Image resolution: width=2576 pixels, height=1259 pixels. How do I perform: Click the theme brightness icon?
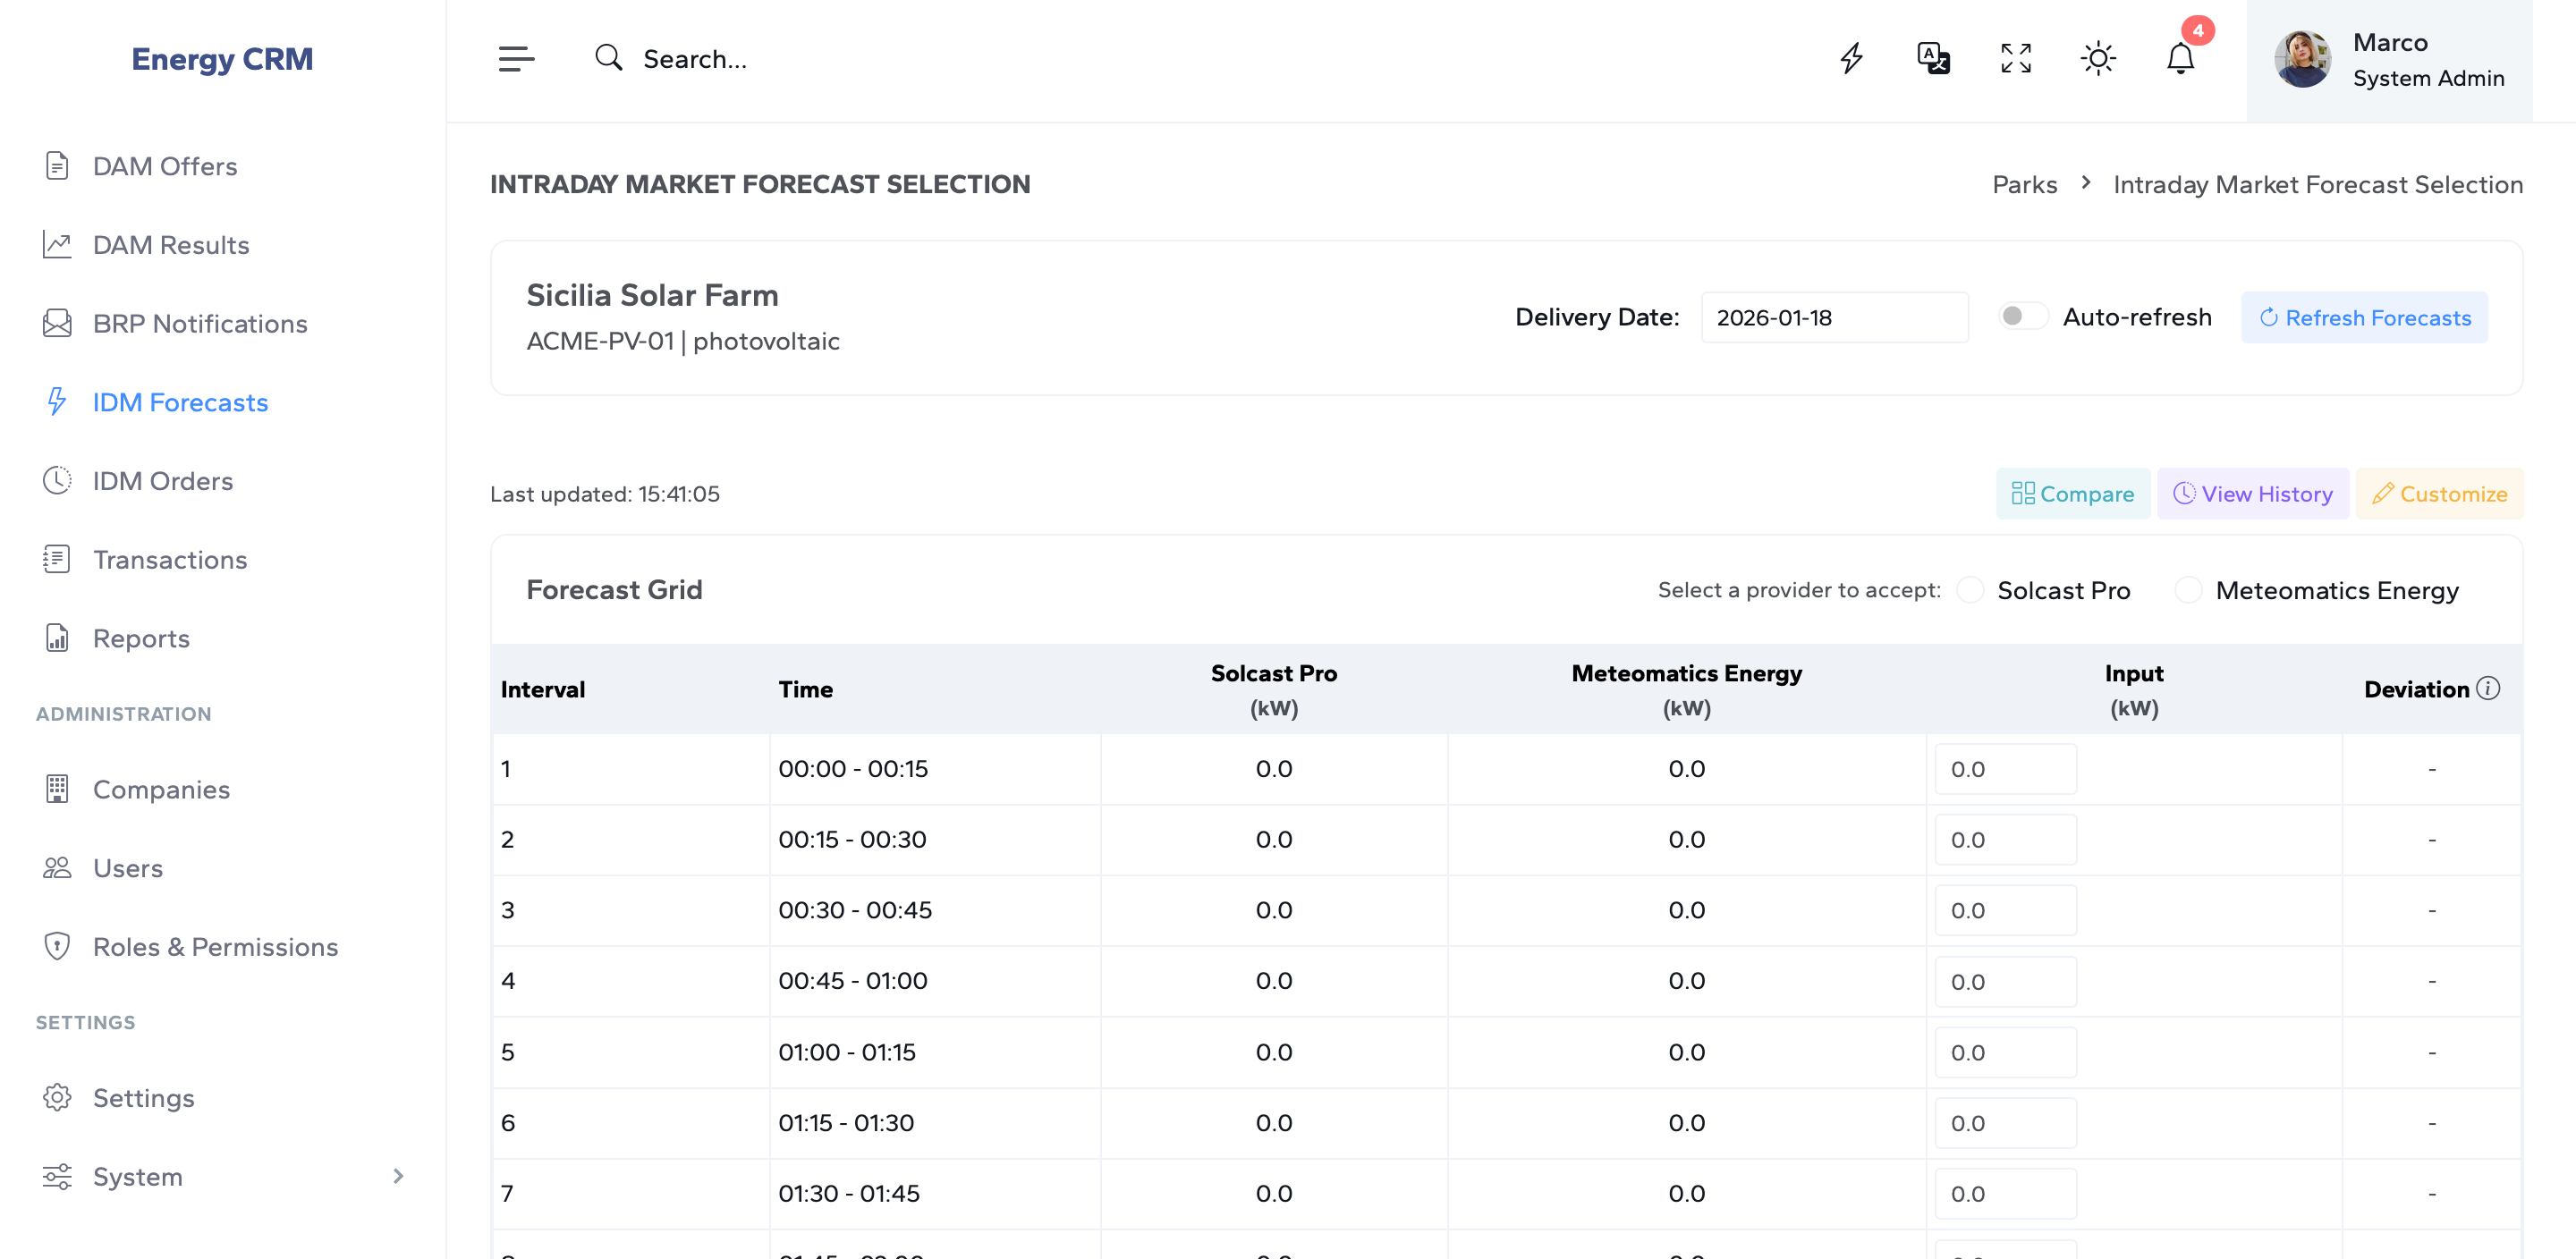(x=2098, y=58)
